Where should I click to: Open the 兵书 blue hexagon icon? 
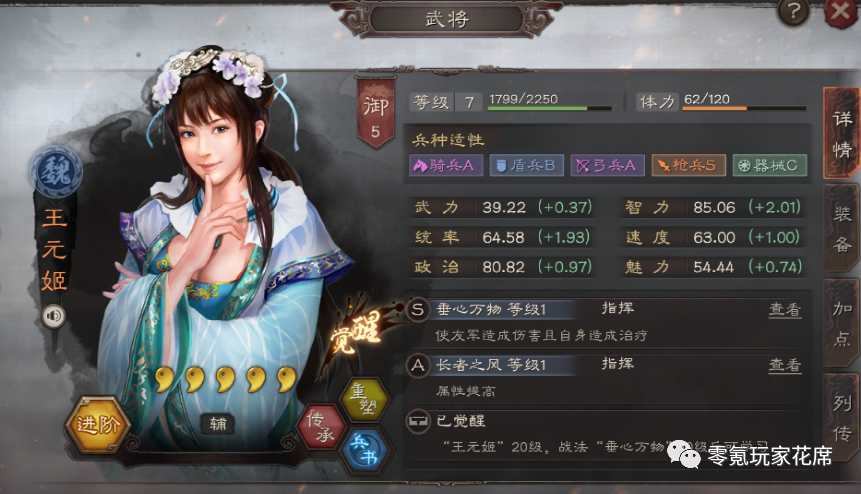point(365,449)
